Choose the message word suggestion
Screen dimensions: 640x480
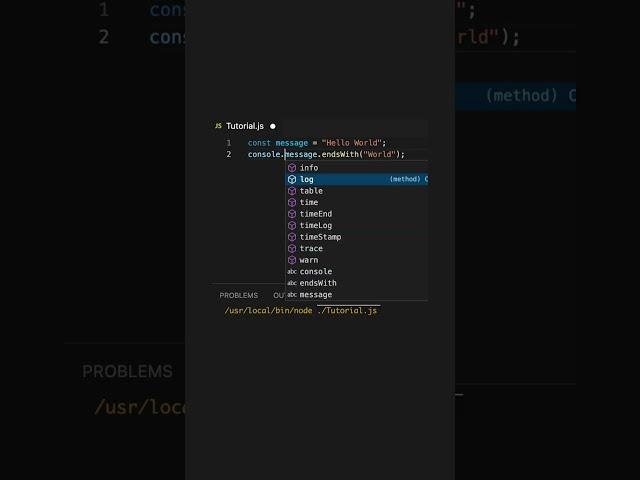tap(356, 294)
